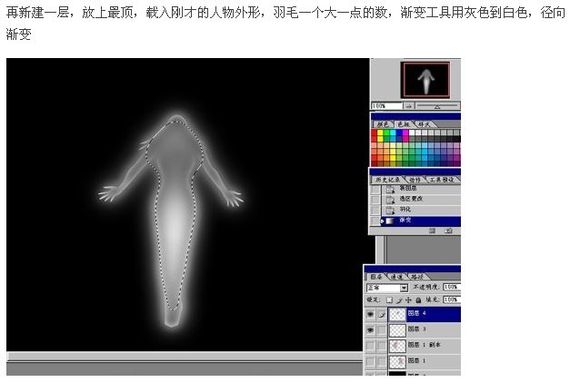The width and height of the screenshot is (580, 392).
Task: Toggle lock all padlock icon
Action: tap(418, 300)
